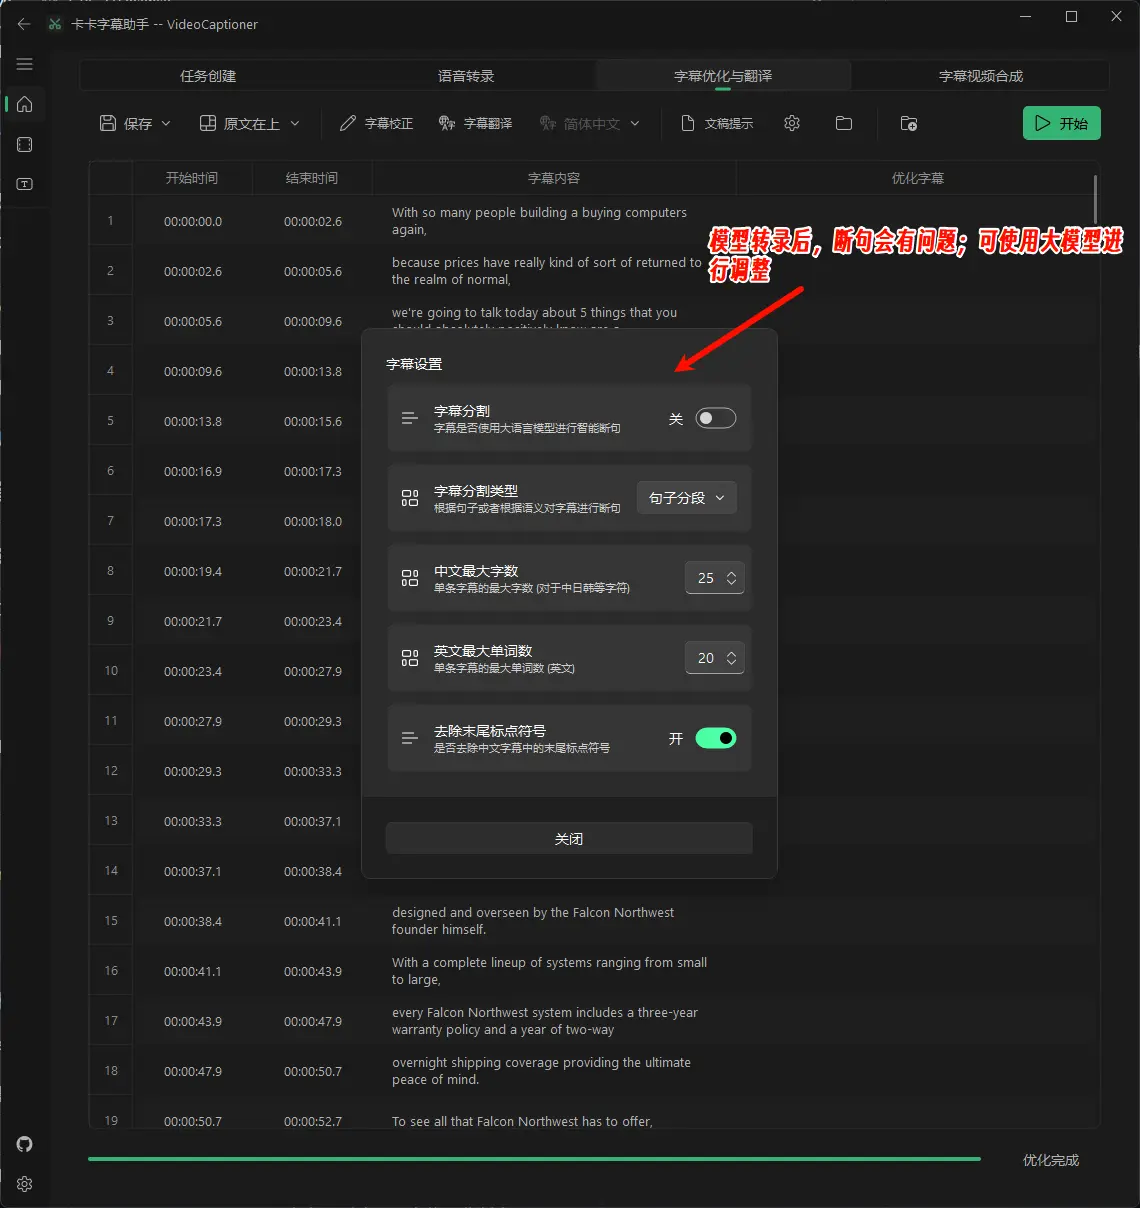Click the subtitle settings gear in toolbar
1140x1208 pixels.
[x=792, y=123]
